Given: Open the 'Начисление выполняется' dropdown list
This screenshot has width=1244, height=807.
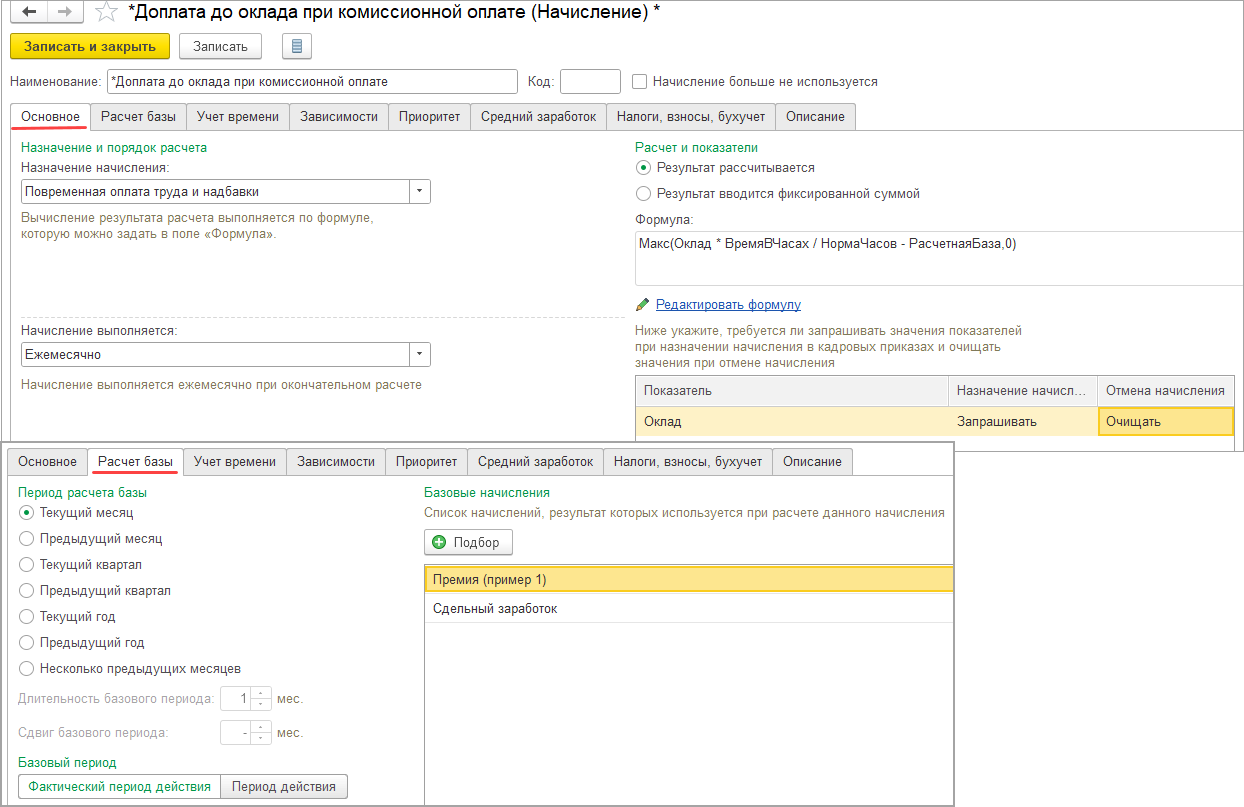Looking at the screenshot, I should pos(420,354).
